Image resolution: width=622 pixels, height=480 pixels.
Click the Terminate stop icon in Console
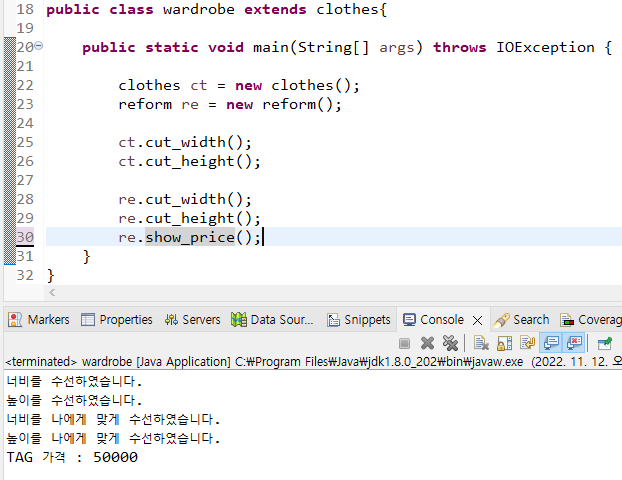click(x=404, y=343)
